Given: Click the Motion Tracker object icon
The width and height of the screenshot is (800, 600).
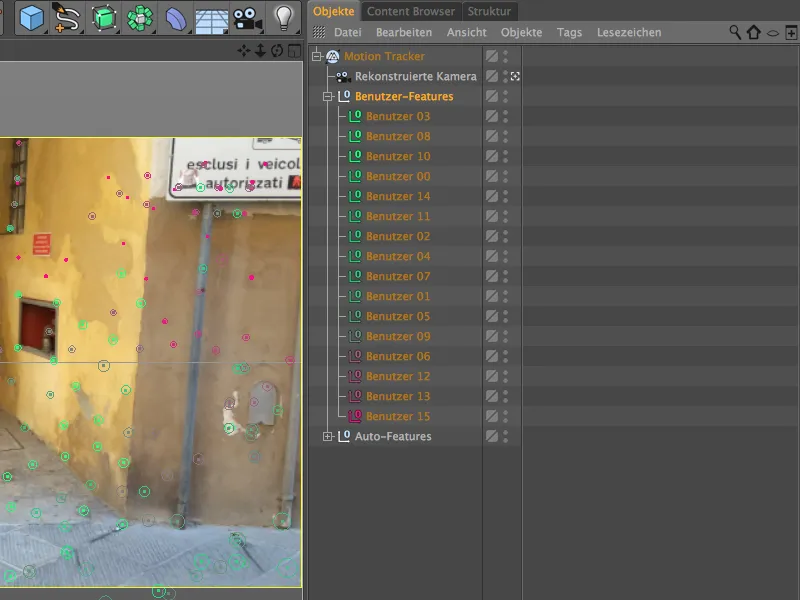Looking at the screenshot, I should 333,56.
